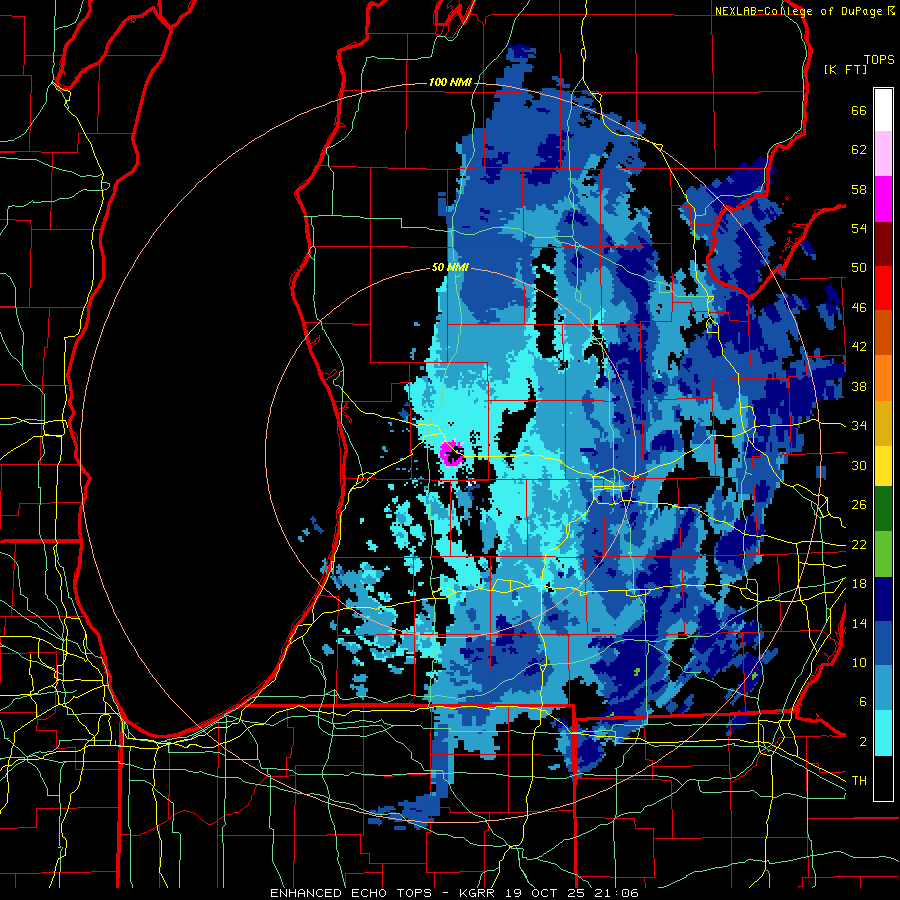Click the gold legend swatch
The width and height of the screenshot is (900, 900).
pyautogui.click(x=883, y=423)
